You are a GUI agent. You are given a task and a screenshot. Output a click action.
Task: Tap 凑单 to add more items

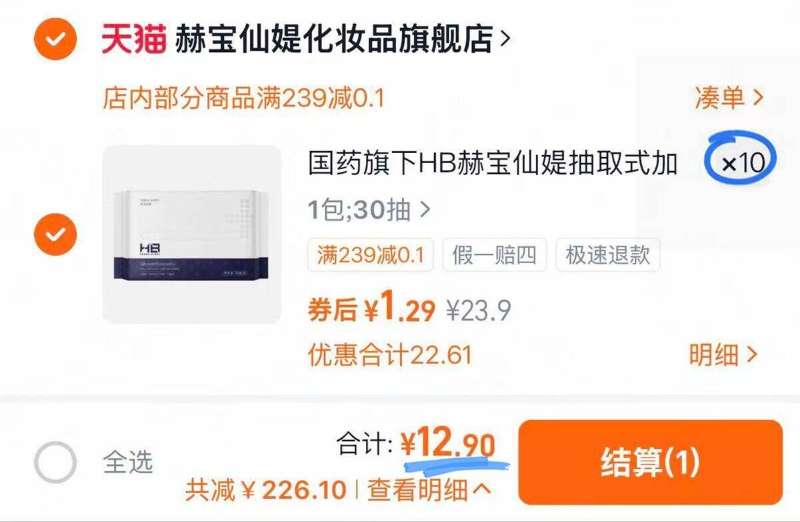pos(729,97)
